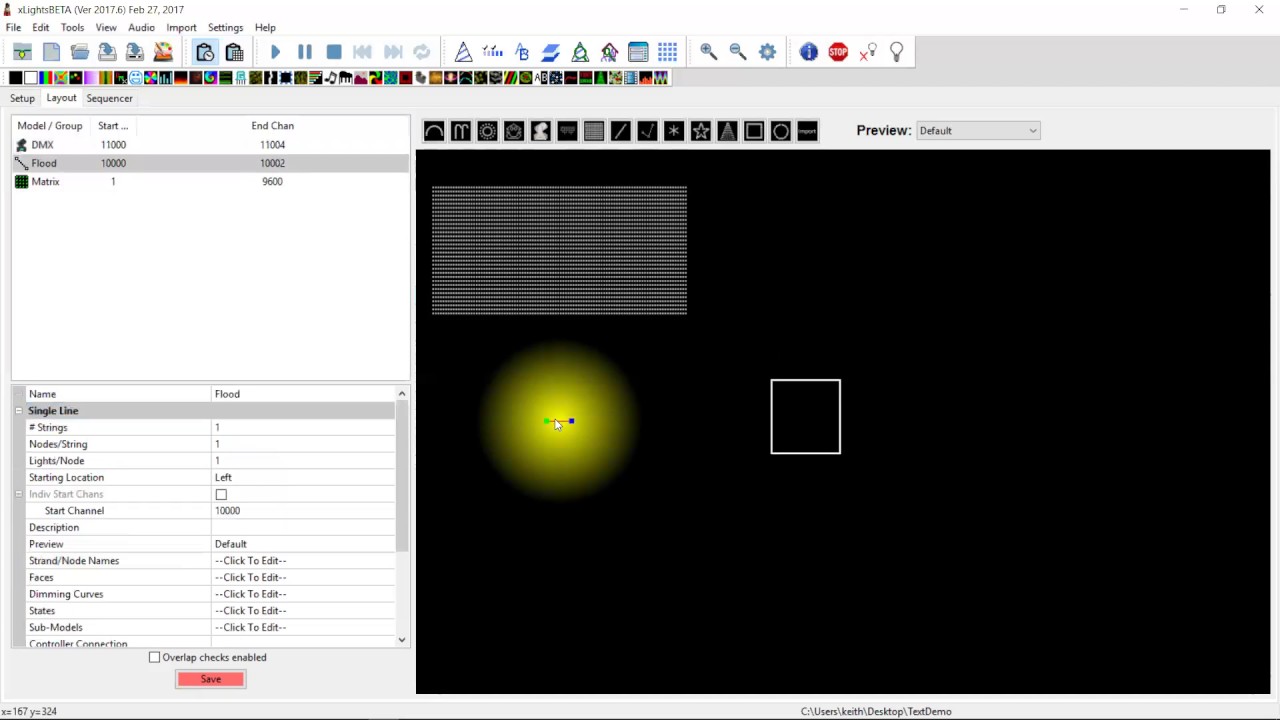
Task: Click the Start Channel value 10000
Action: [304, 511]
